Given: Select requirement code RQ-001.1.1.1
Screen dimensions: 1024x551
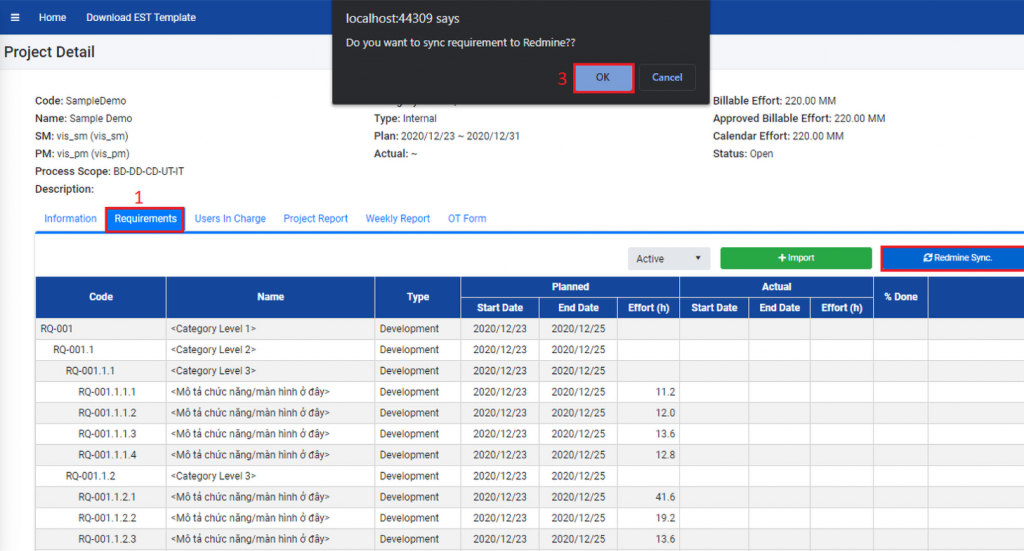Looking at the screenshot, I should (107, 392).
